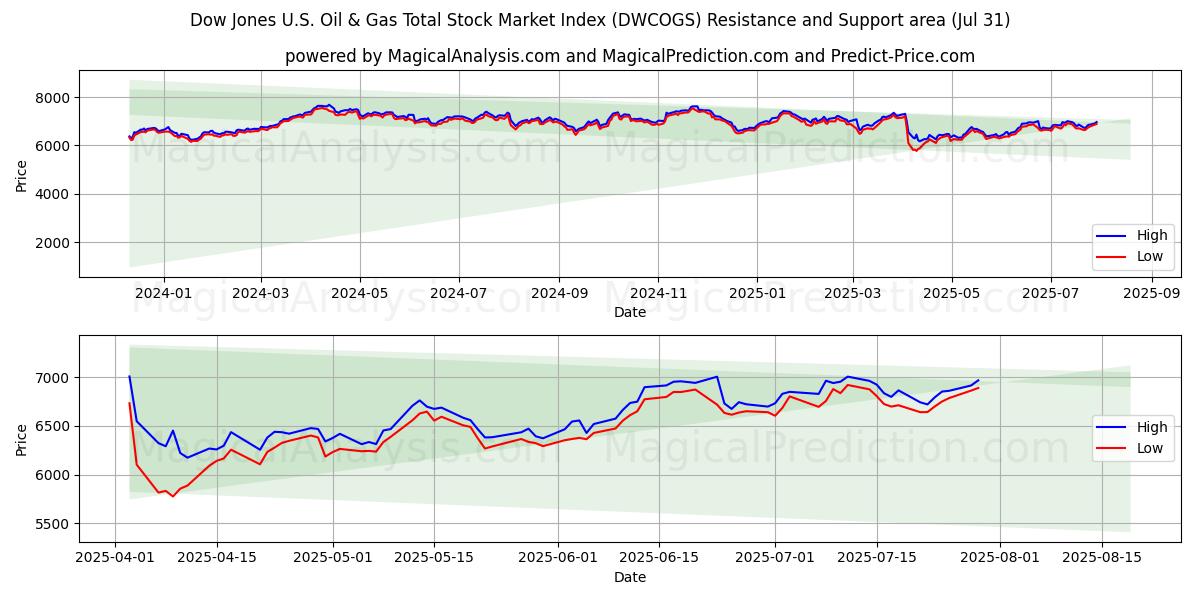Click the red Low line swatch in lower legend
The image size is (1200, 600).
tap(1113, 448)
